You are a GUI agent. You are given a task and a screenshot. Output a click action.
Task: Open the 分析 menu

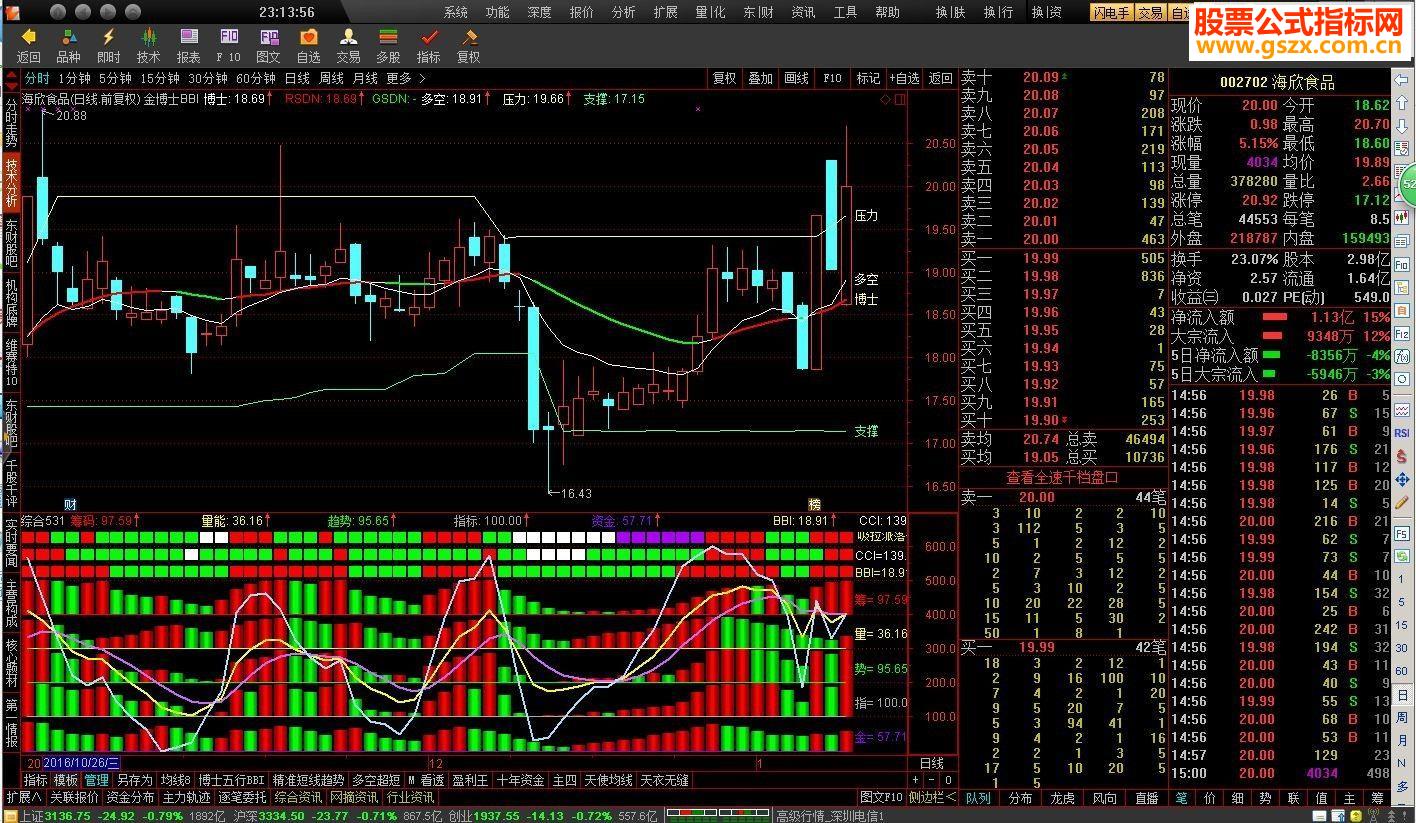click(x=623, y=12)
